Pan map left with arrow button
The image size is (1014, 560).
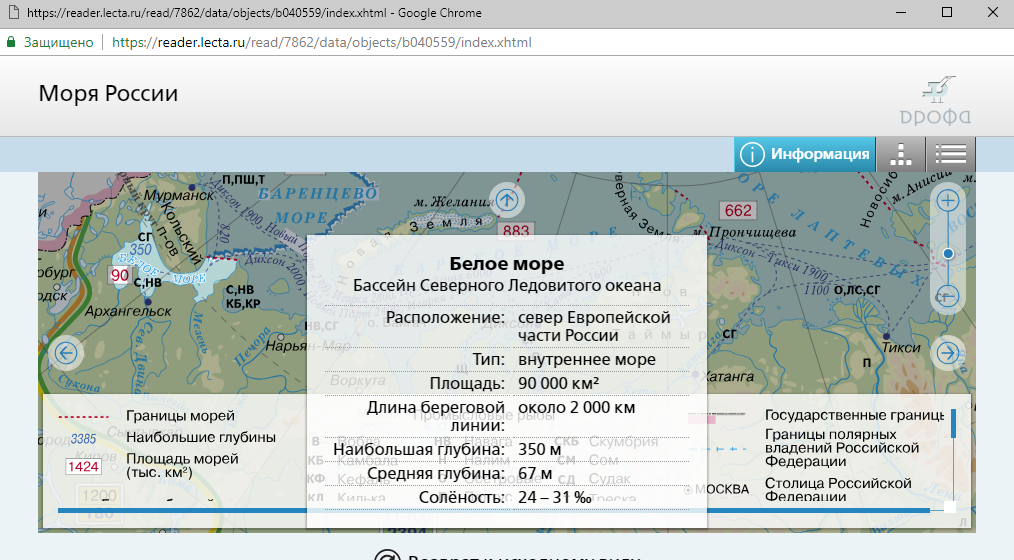pyautogui.click(x=66, y=353)
